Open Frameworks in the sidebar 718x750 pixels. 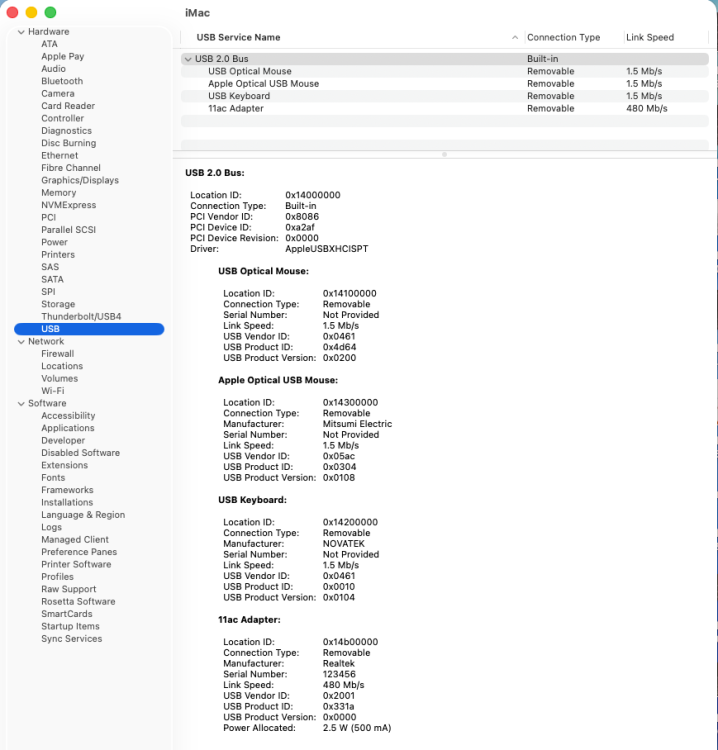click(x=67, y=491)
